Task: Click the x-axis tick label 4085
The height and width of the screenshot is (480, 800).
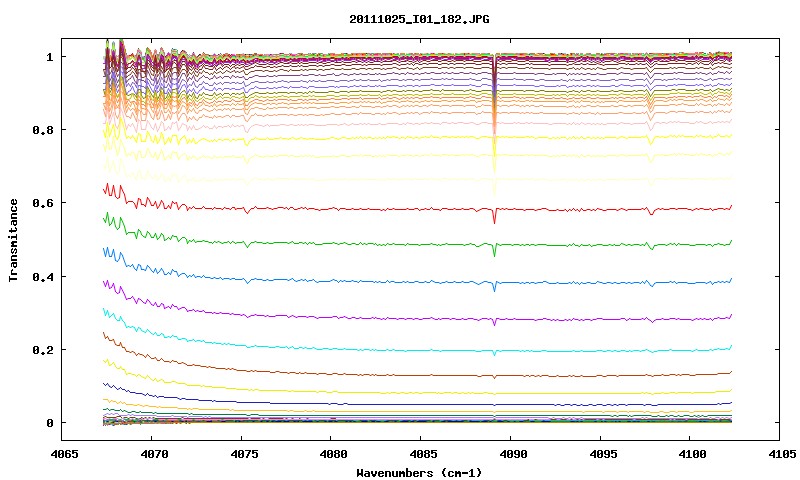Action: pyautogui.click(x=423, y=454)
